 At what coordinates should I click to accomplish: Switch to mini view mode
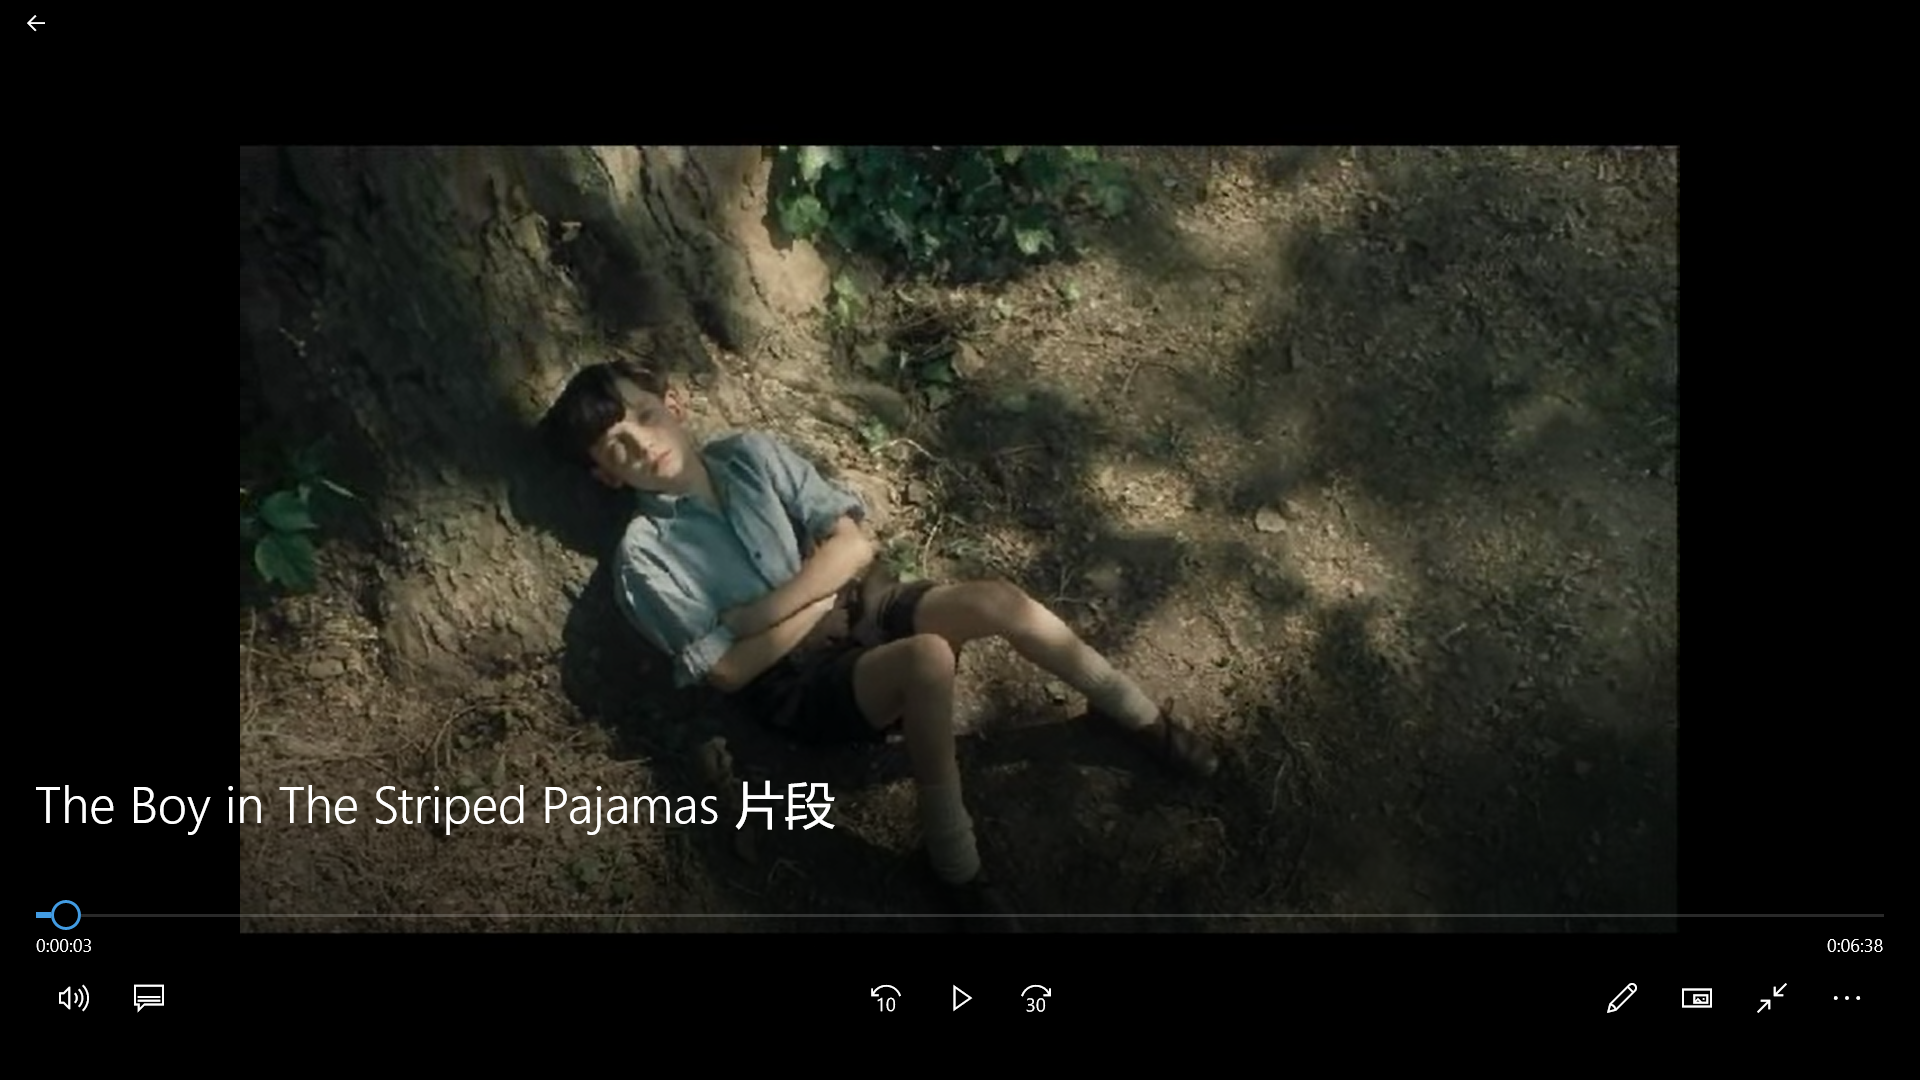tap(1697, 998)
